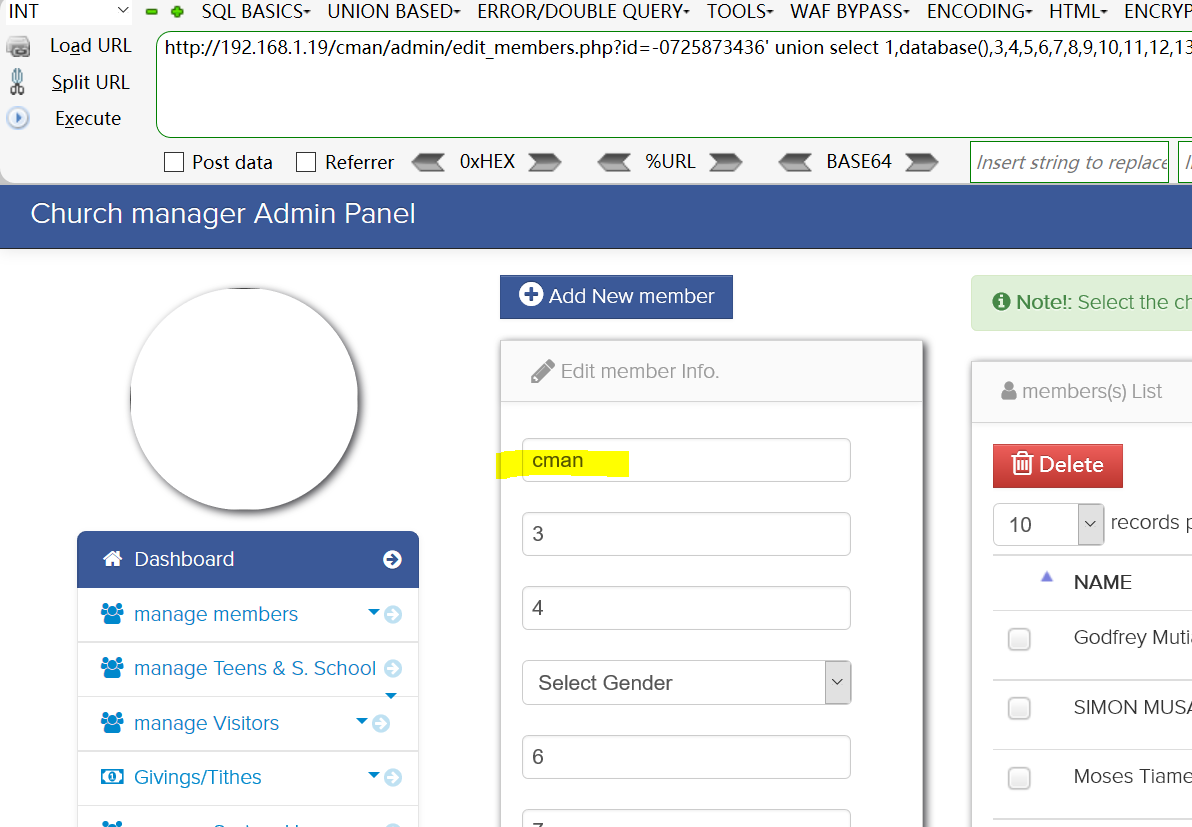Click the Execute label
Image resolution: width=1192 pixels, height=827 pixels.
coord(87,119)
